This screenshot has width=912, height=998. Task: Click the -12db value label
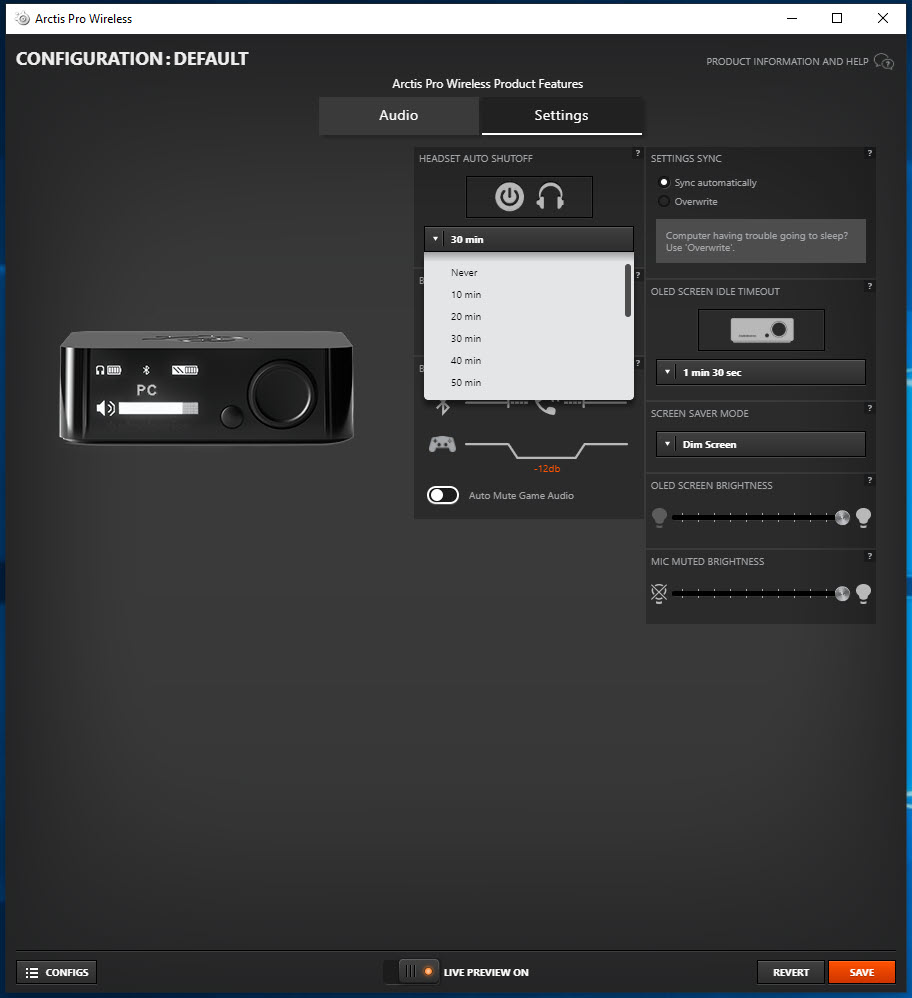pos(547,468)
